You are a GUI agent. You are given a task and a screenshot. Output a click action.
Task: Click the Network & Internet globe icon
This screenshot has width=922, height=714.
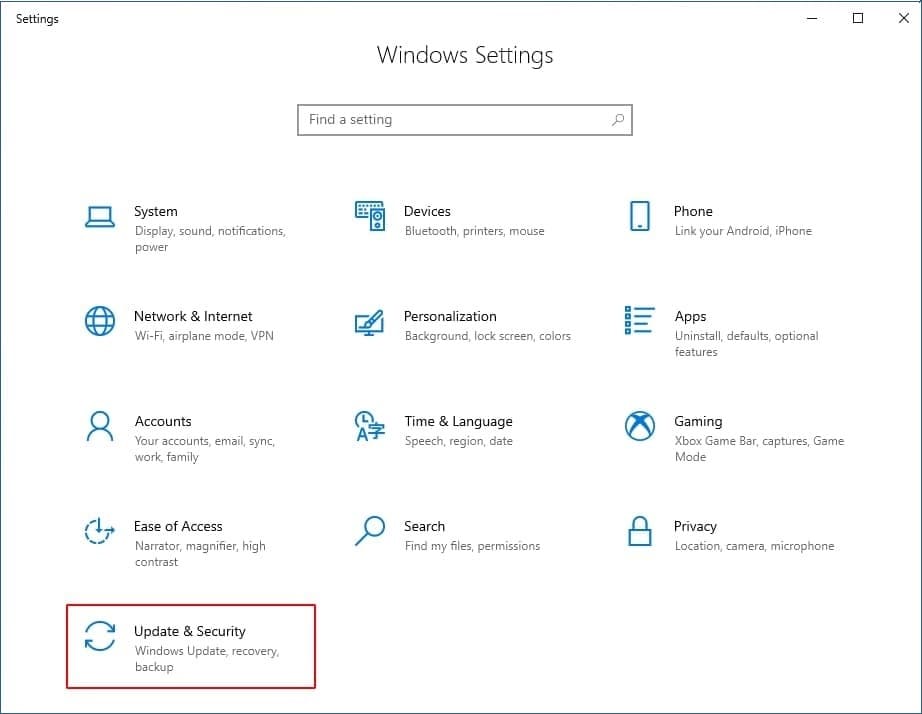tap(100, 321)
